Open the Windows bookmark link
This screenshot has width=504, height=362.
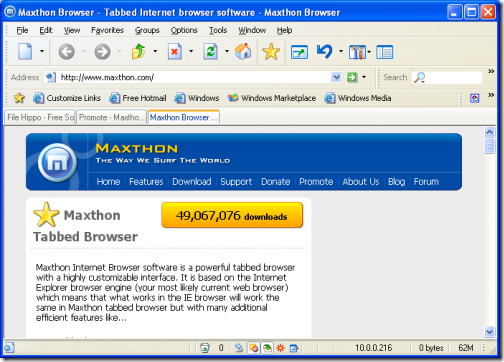[197, 98]
